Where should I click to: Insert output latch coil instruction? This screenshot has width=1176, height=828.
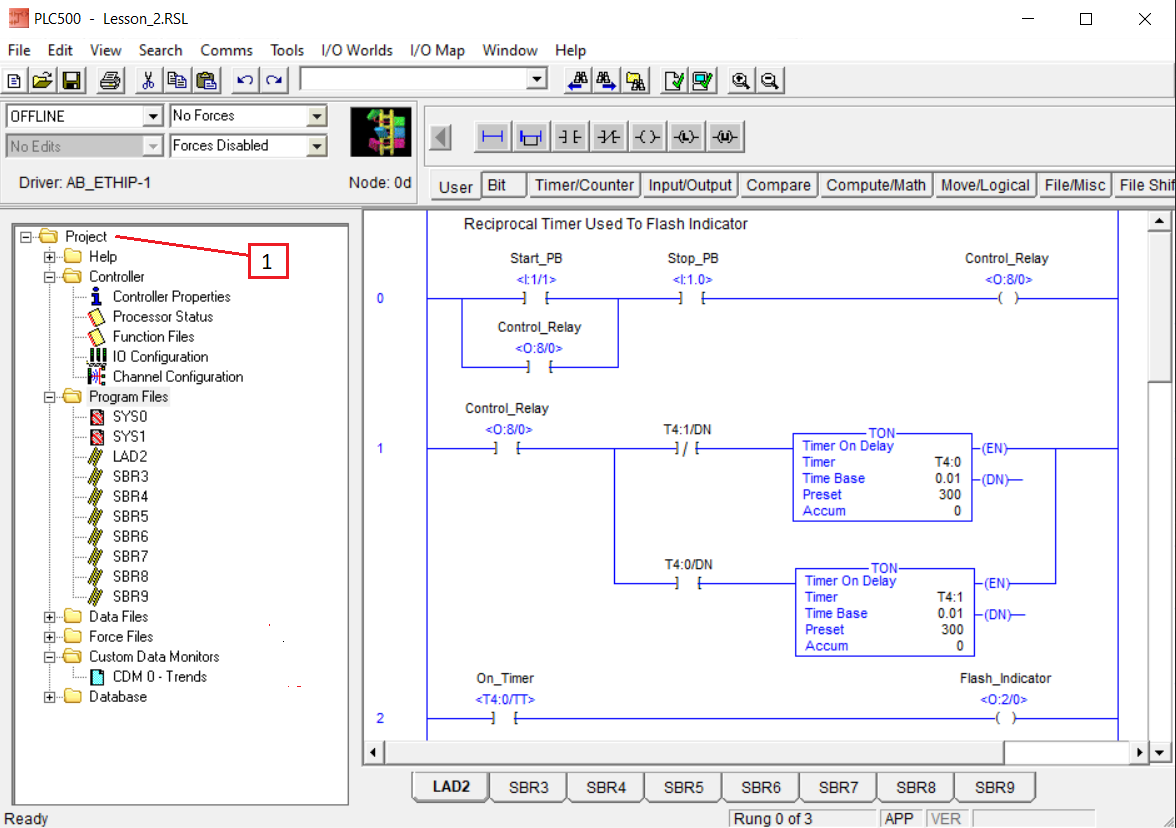(686, 136)
